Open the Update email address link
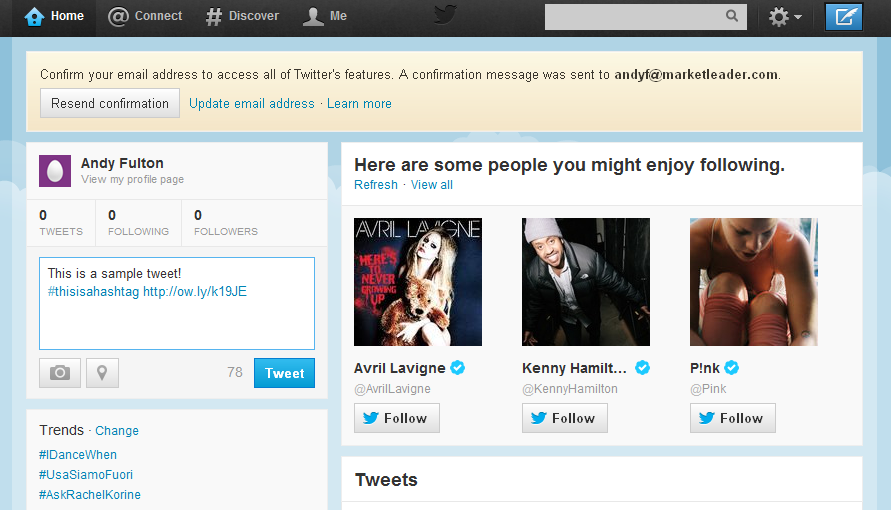The width and height of the screenshot is (891, 510). pos(252,103)
